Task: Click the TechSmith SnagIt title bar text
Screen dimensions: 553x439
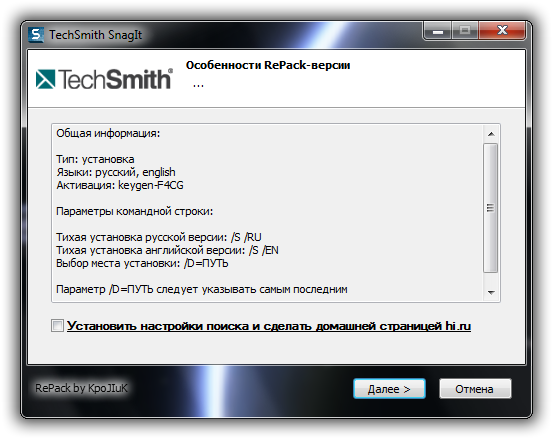Action: [95, 35]
